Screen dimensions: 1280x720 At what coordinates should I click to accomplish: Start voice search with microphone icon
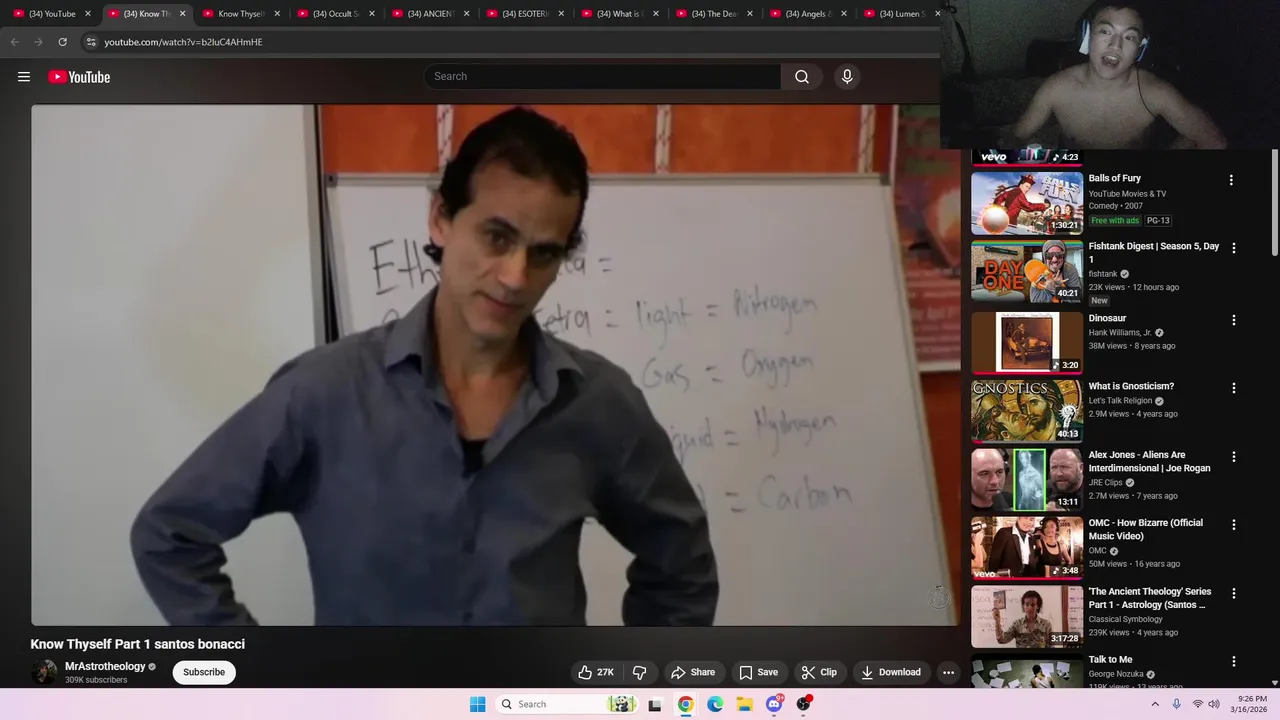[847, 77]
